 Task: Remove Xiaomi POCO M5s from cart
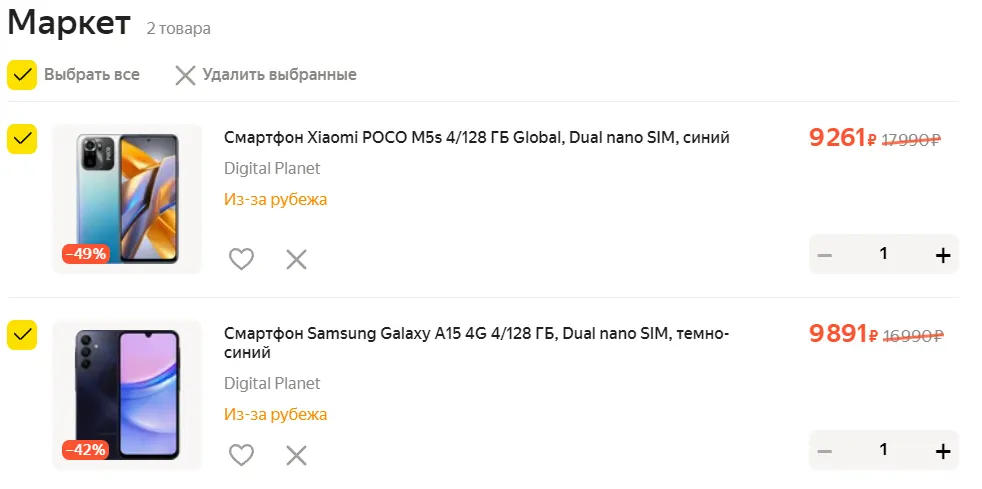(x=296, y=259)
